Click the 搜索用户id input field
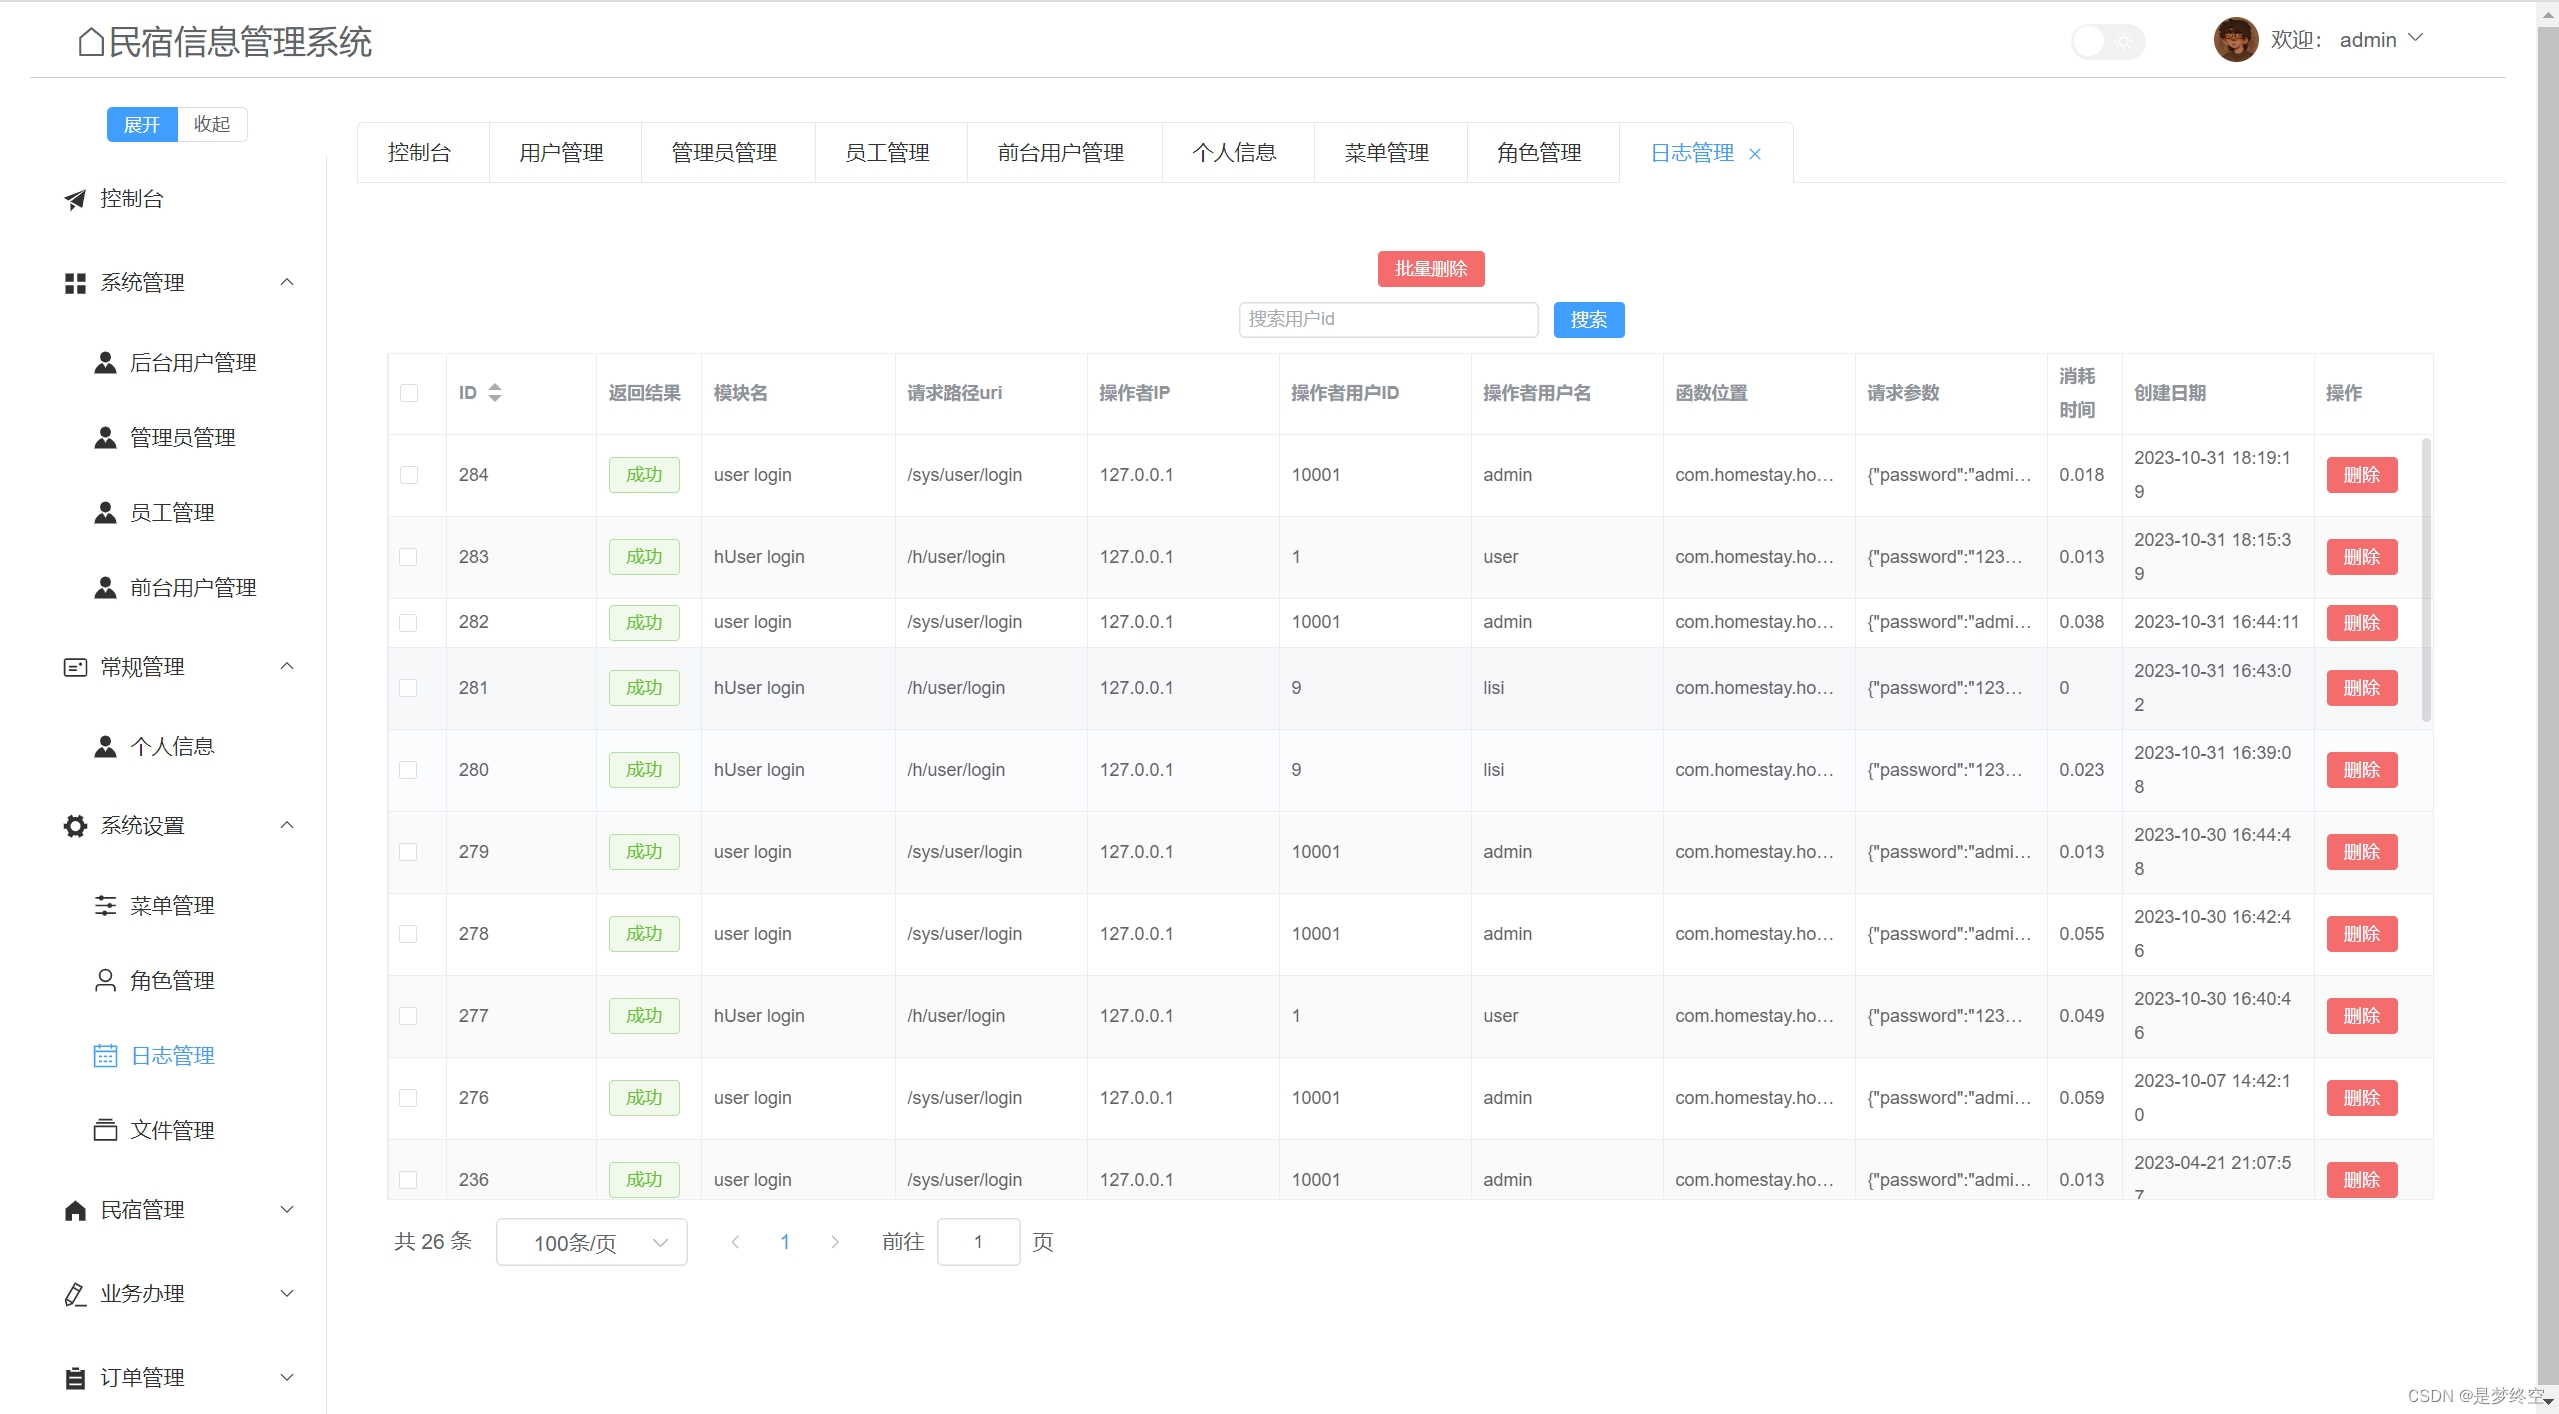Image resolution: width=2559 pixels, height=1414 pixels. [x=1389, y=320]
